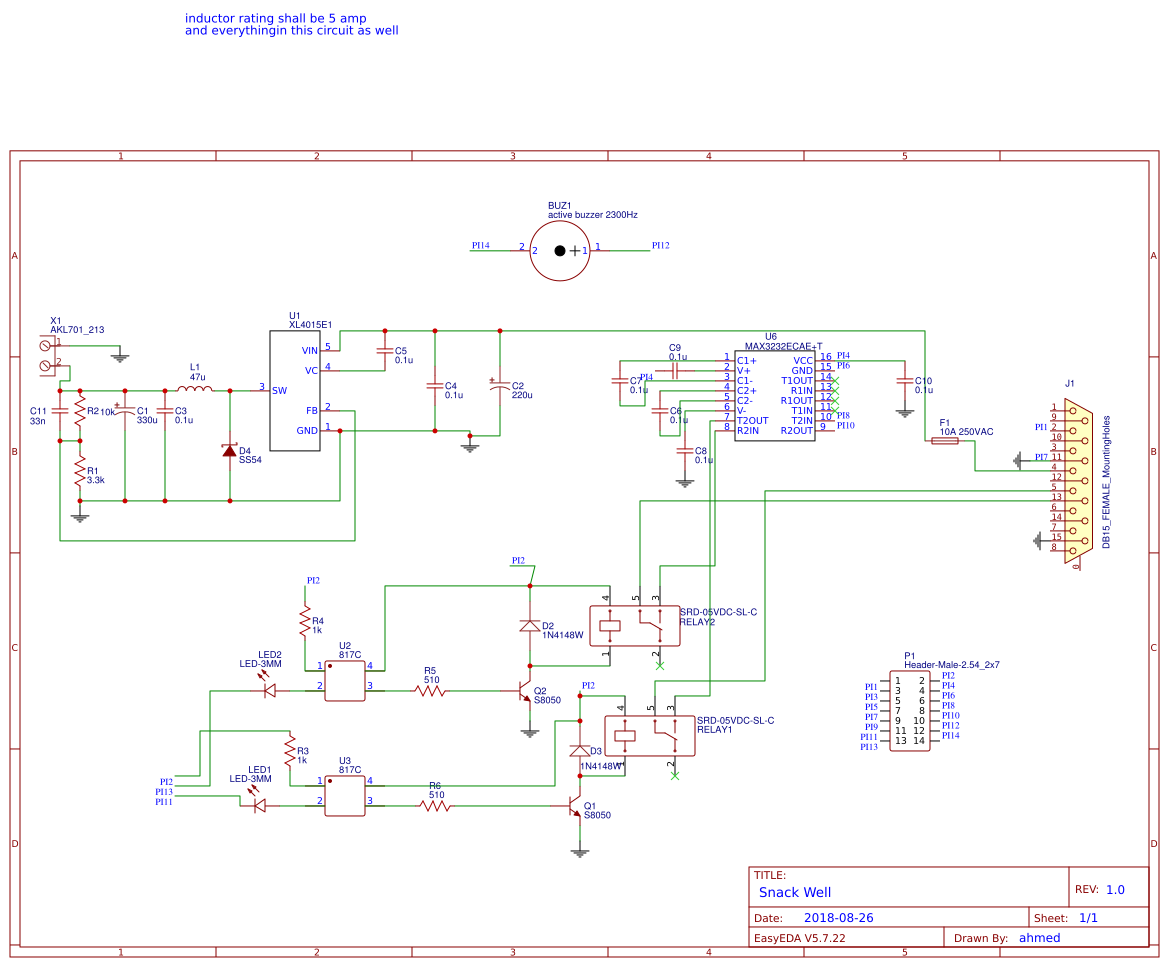Select the 10A 250VAC fuse F1

pyautogui.click(x=947, y=441)
